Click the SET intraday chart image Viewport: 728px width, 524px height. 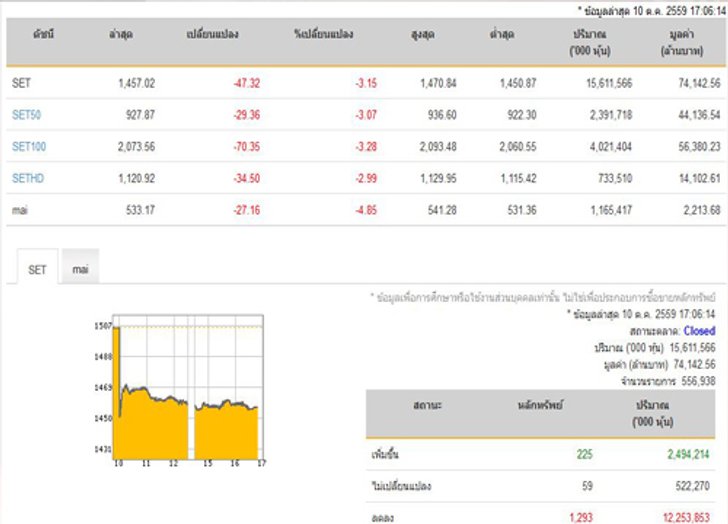click(180, 390)
